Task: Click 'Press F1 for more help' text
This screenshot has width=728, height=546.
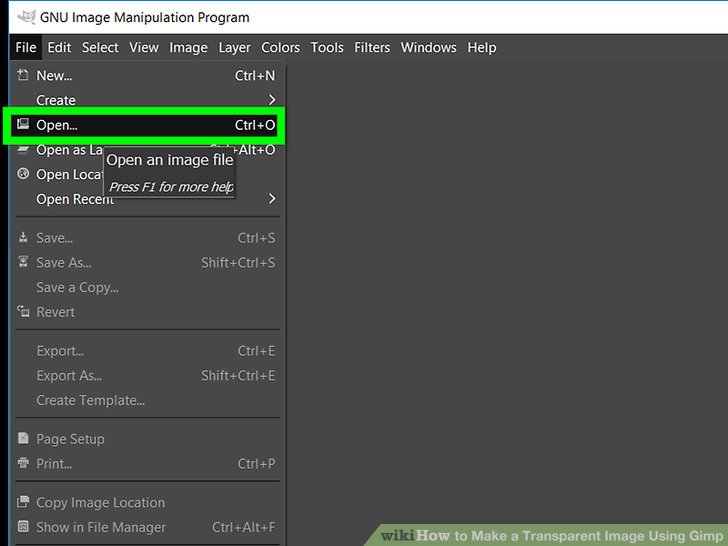Action: (171, 187)
